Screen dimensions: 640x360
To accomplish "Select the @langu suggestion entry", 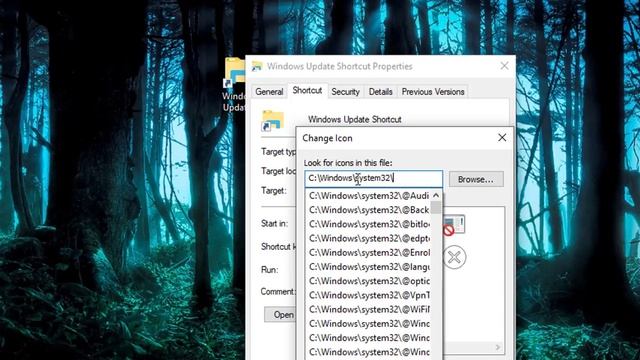I will [369, 267].
